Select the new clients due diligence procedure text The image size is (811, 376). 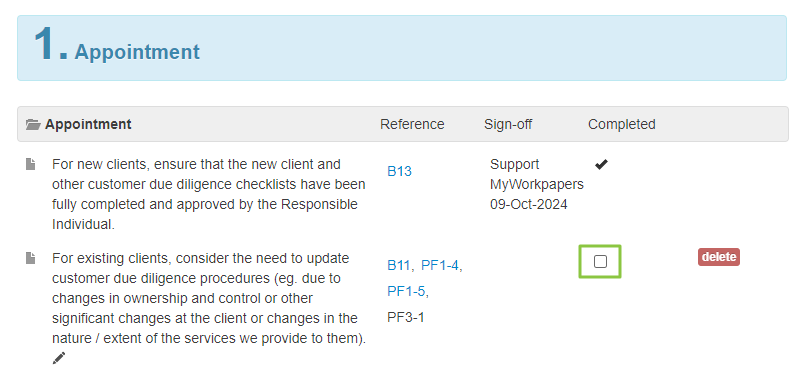click(208, 194)
